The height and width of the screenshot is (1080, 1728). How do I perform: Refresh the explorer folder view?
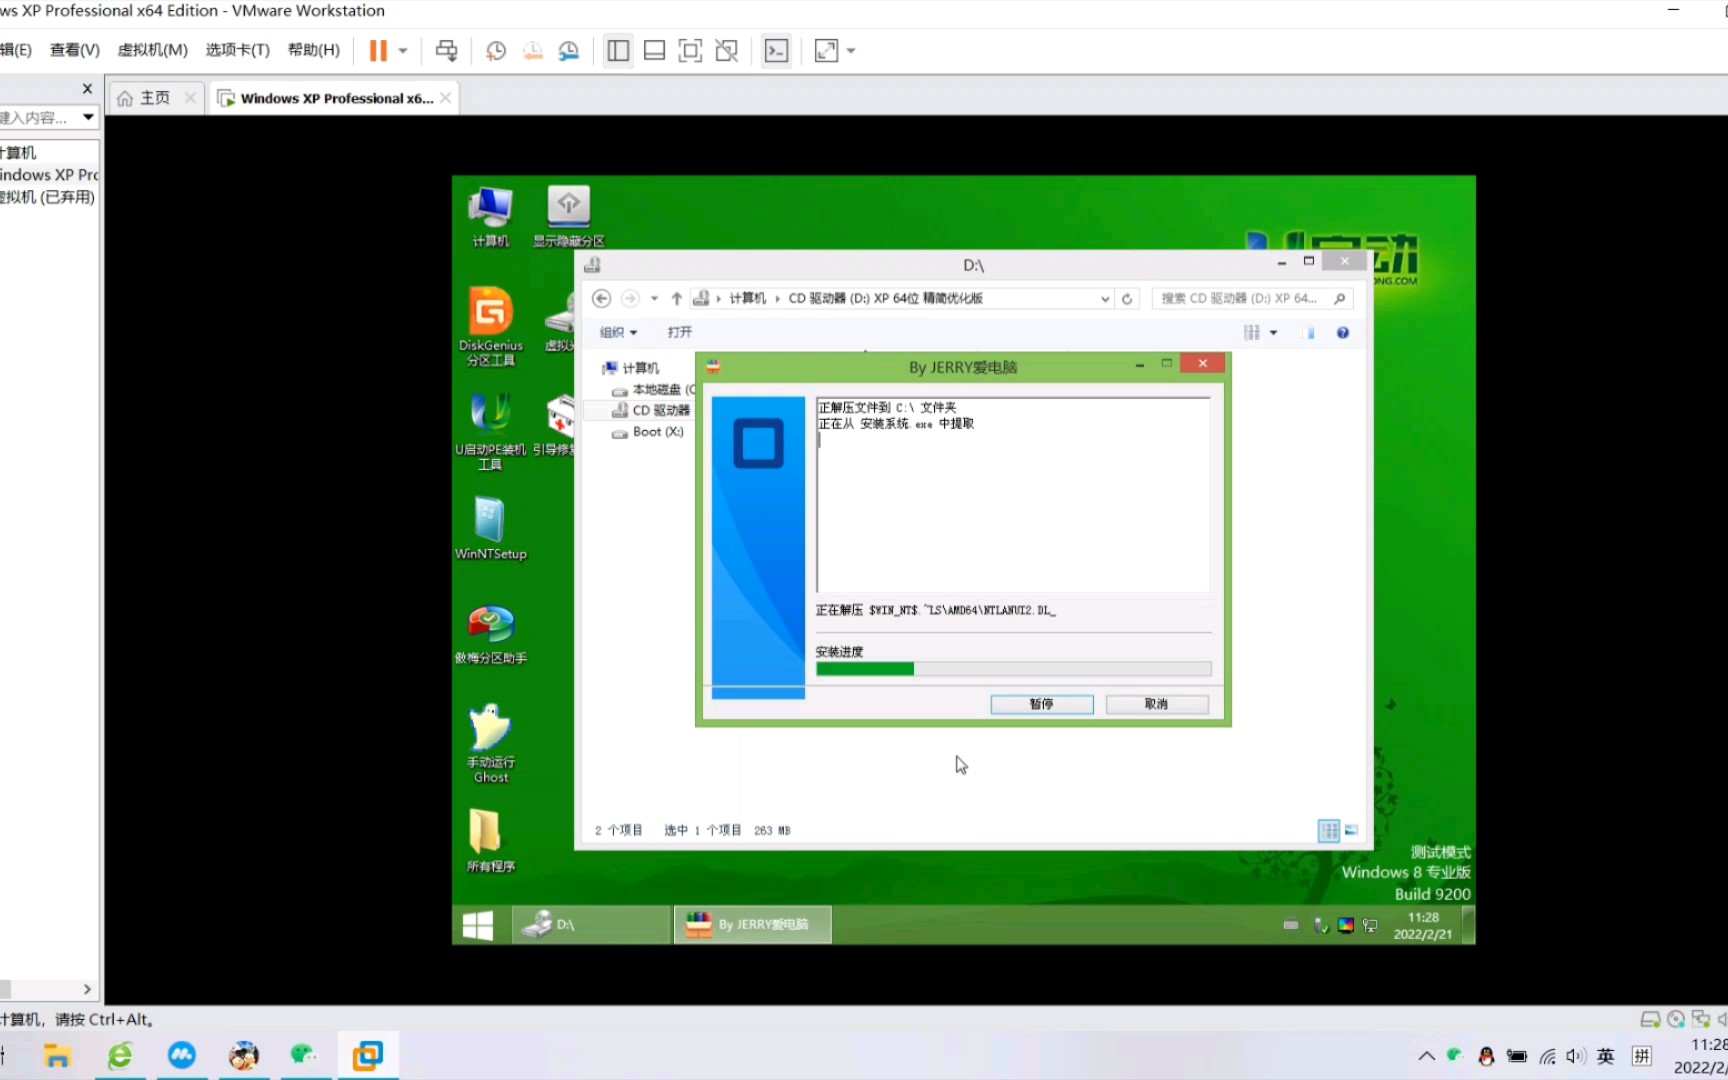click(1127, 298)
